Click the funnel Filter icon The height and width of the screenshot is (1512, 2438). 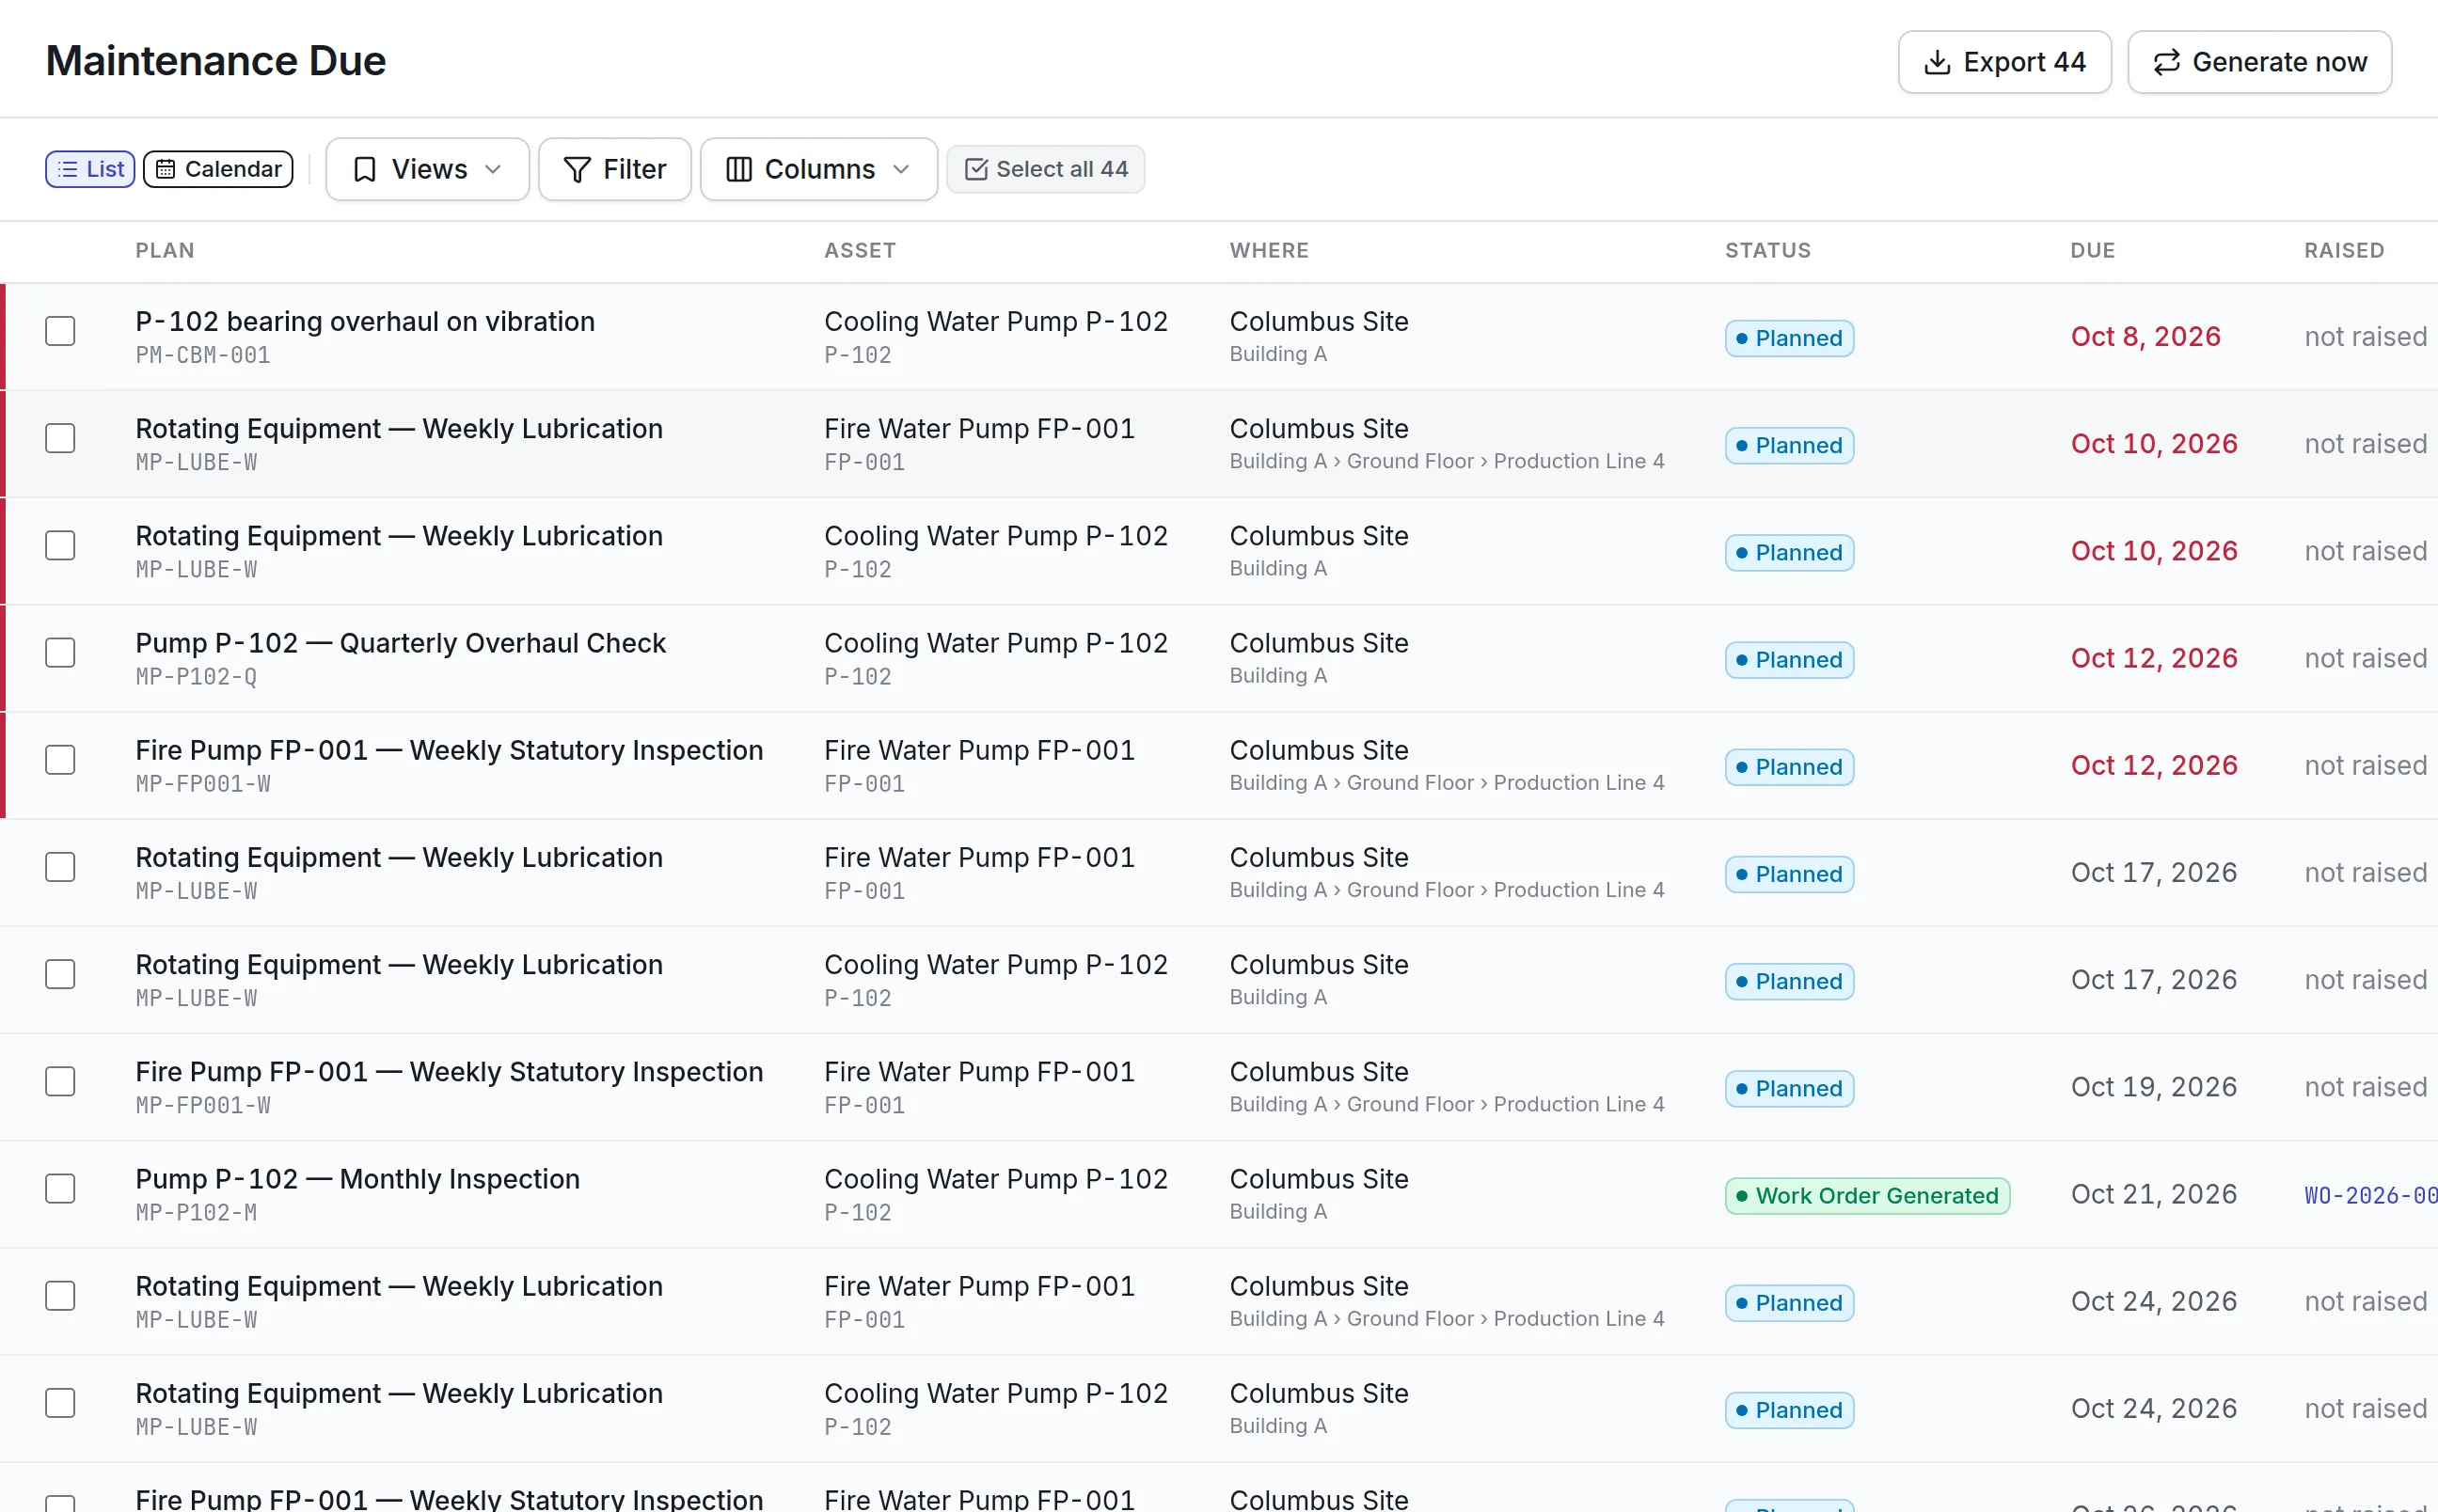point(577,170)
